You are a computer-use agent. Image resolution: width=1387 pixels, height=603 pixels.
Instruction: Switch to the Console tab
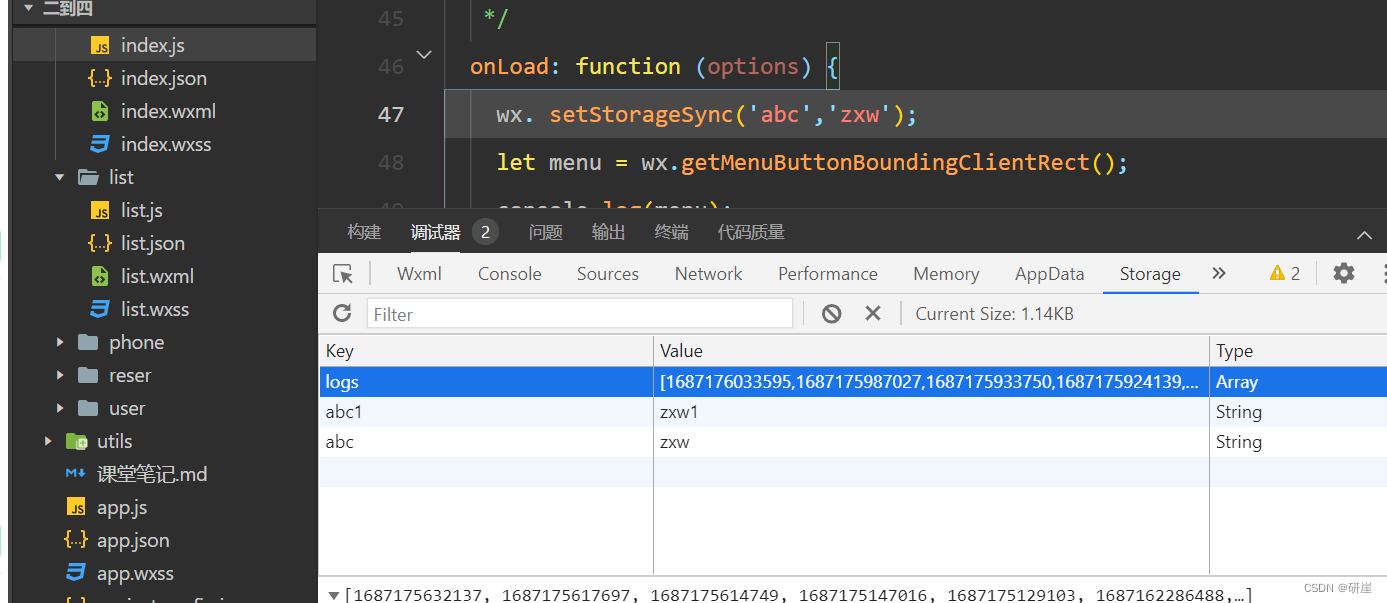click(x=510, y=274)
